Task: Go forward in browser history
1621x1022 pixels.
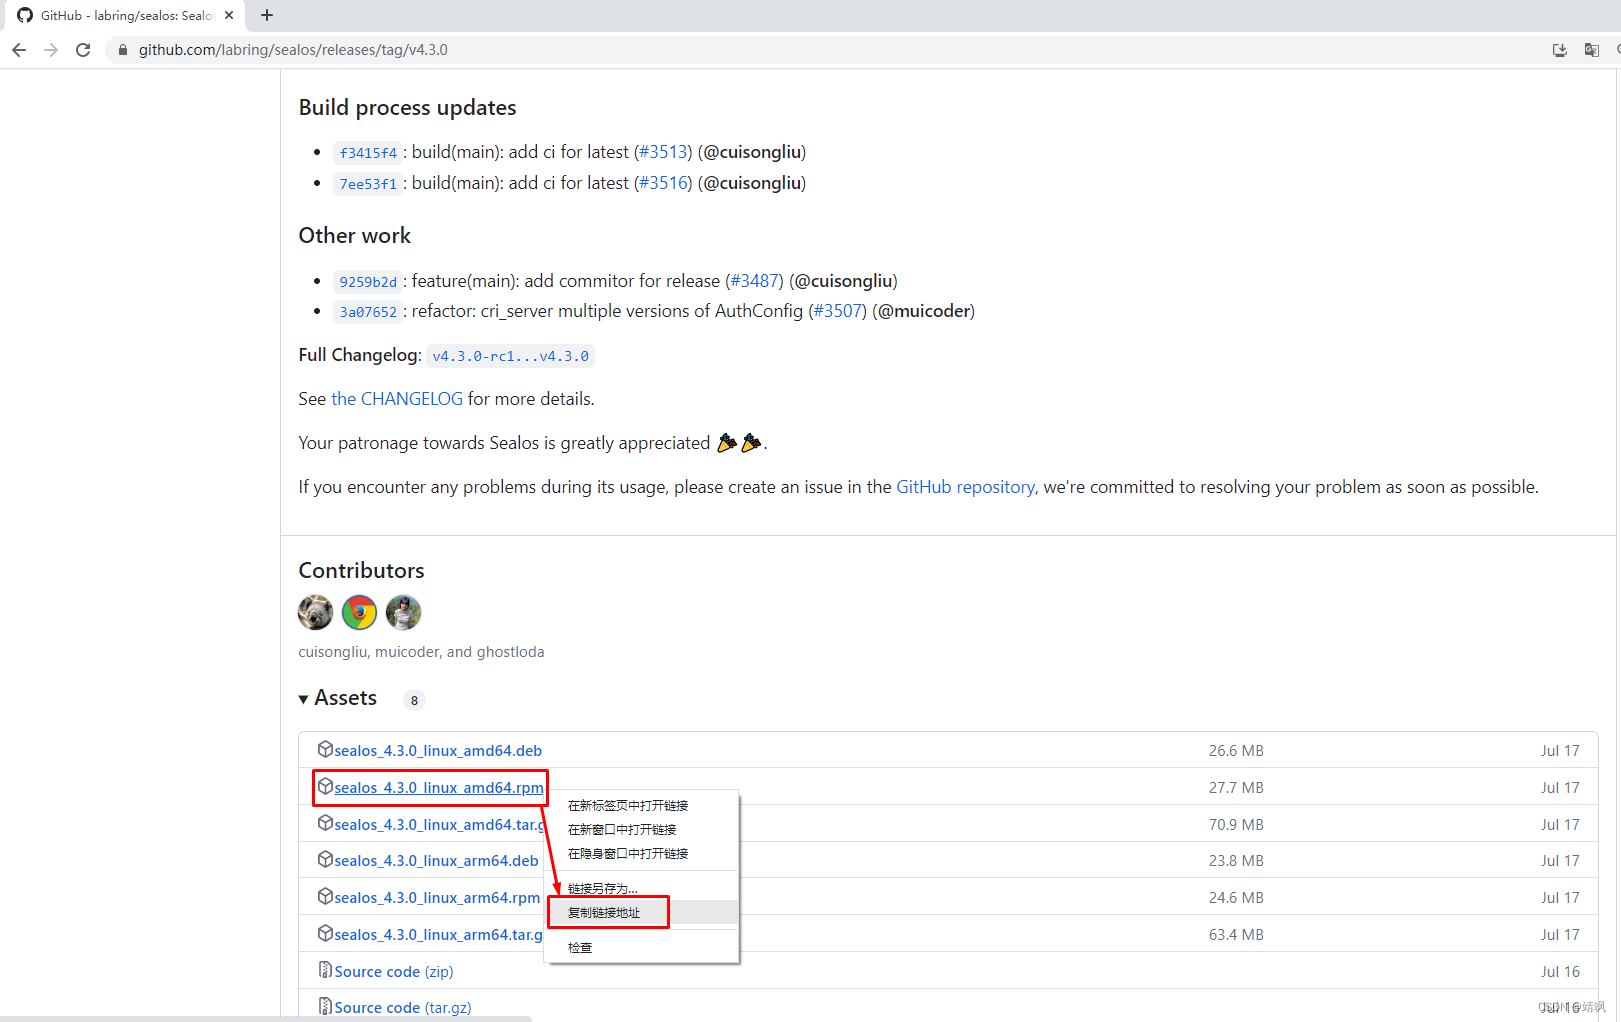Action: (51, 50)
